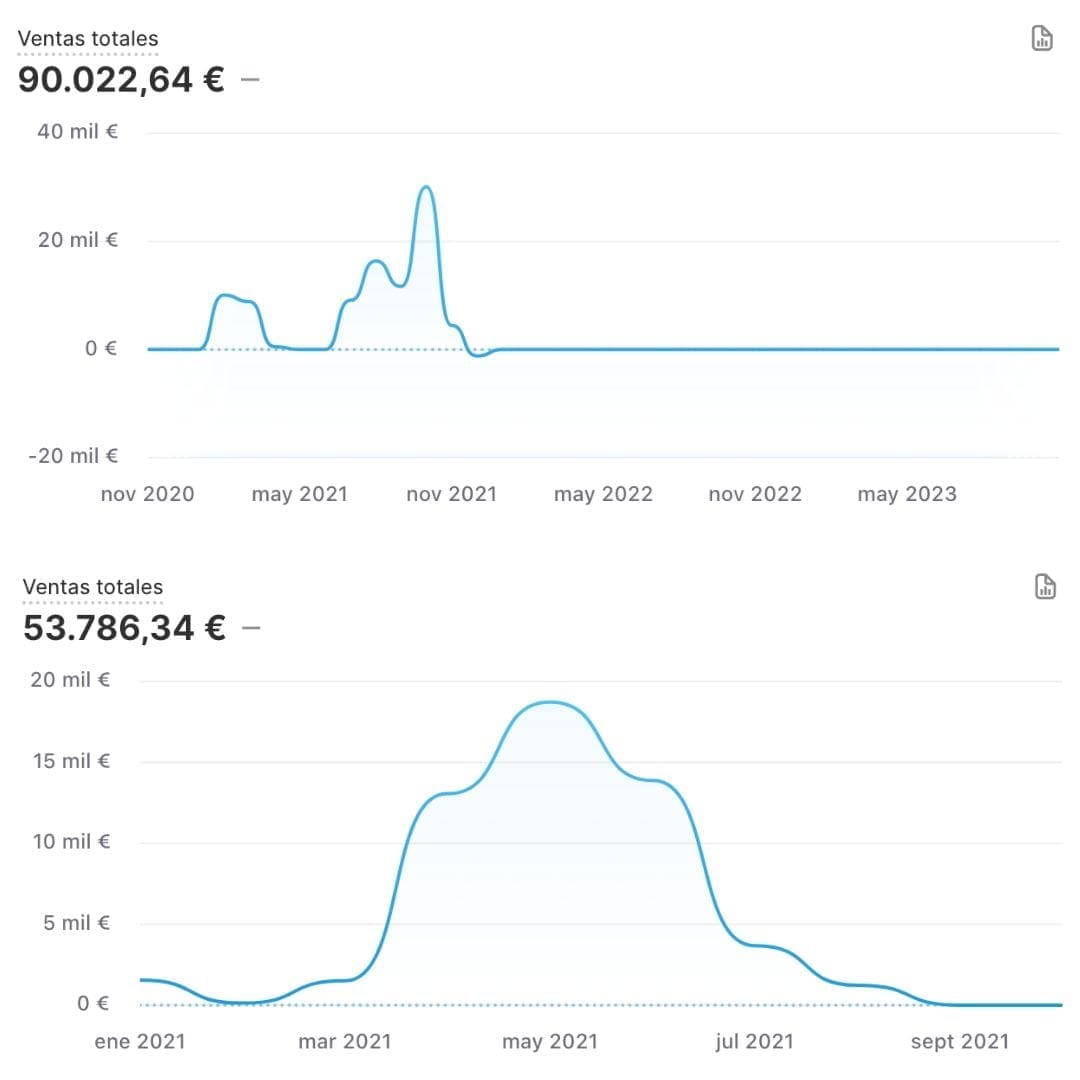Select sept 2021 axis label in lower chart
Image resolution: width=1080 pixels, height=1080 pixels.
coord(959,1041)
